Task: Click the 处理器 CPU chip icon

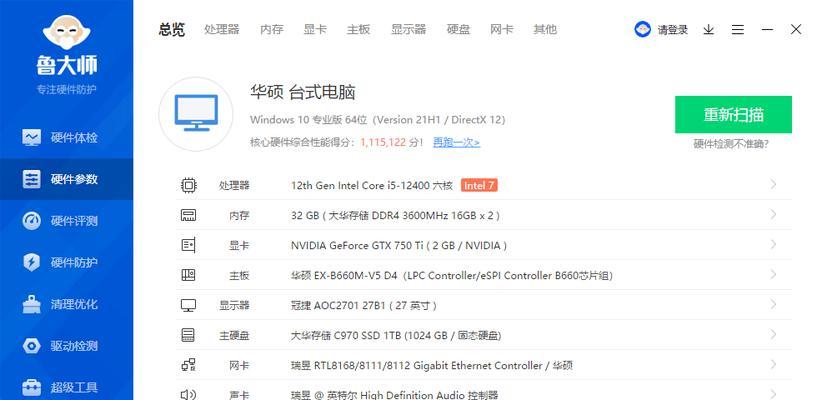Action: (189, 185)
